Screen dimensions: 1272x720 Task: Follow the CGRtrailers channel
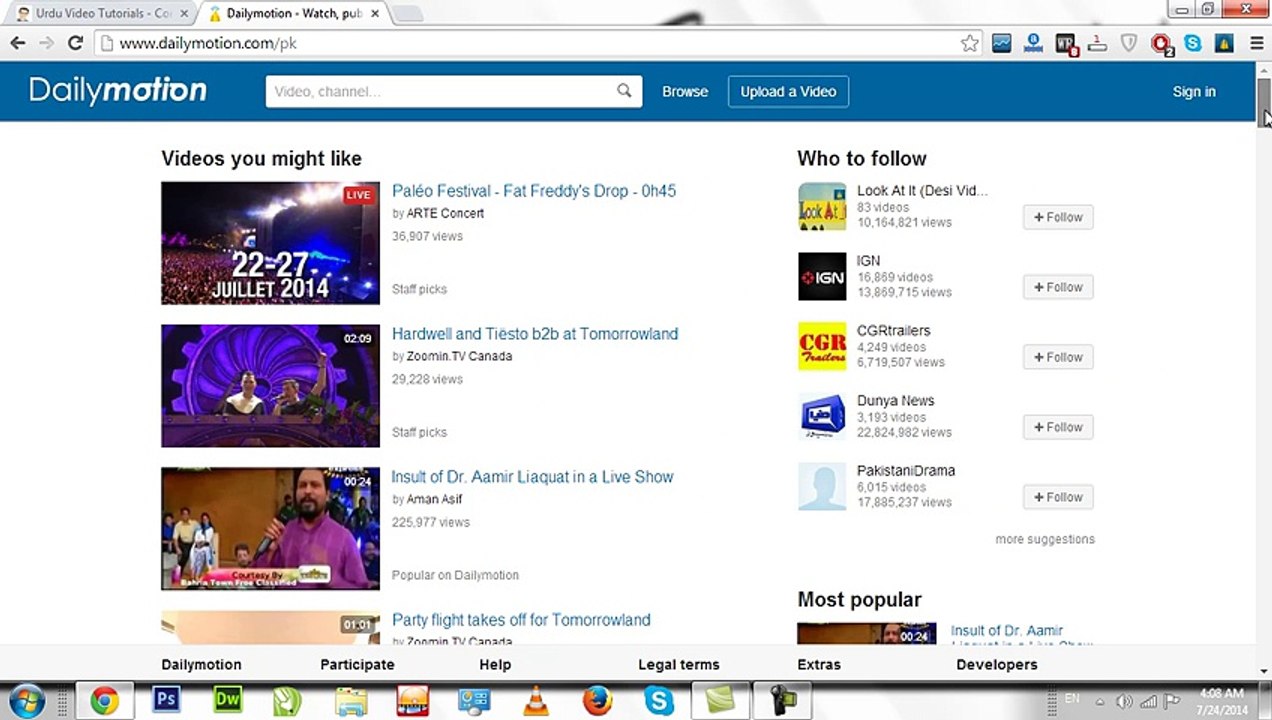(x=1058, y=357)
